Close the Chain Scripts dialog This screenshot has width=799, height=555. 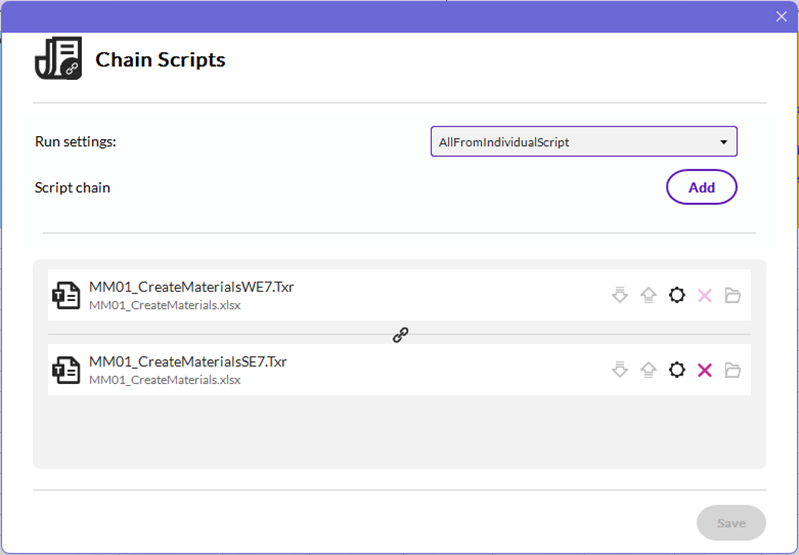click(x=781, y=16)
